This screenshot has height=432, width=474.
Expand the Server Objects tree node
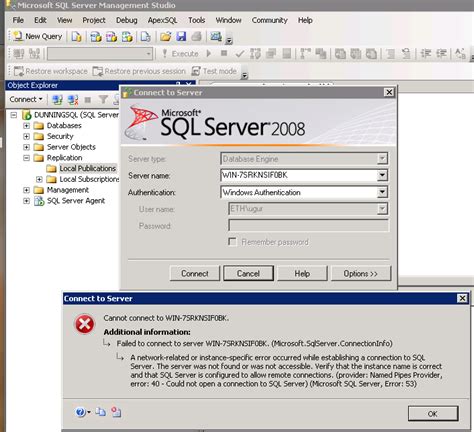tap(26, 147)
